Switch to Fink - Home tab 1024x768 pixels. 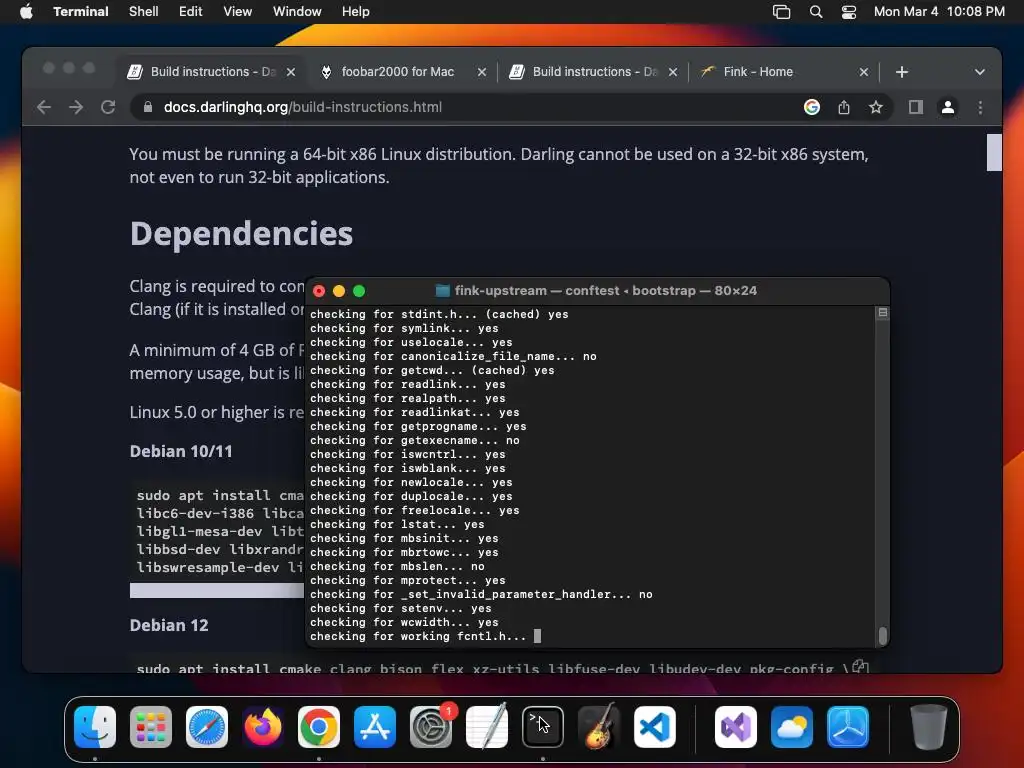[771, 72]
